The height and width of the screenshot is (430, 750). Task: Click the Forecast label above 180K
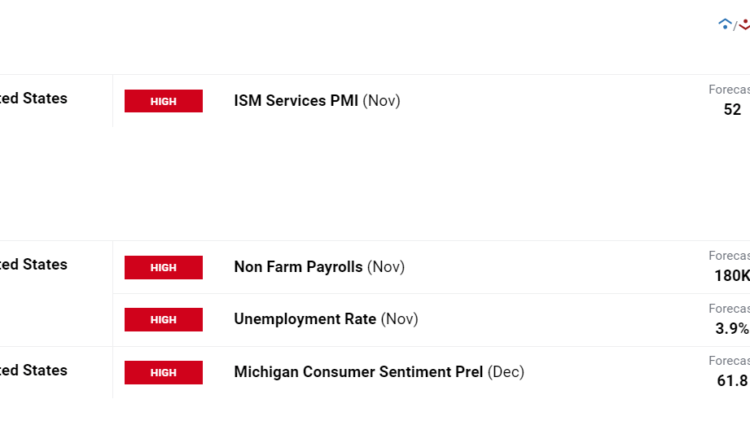pos(729,256)
